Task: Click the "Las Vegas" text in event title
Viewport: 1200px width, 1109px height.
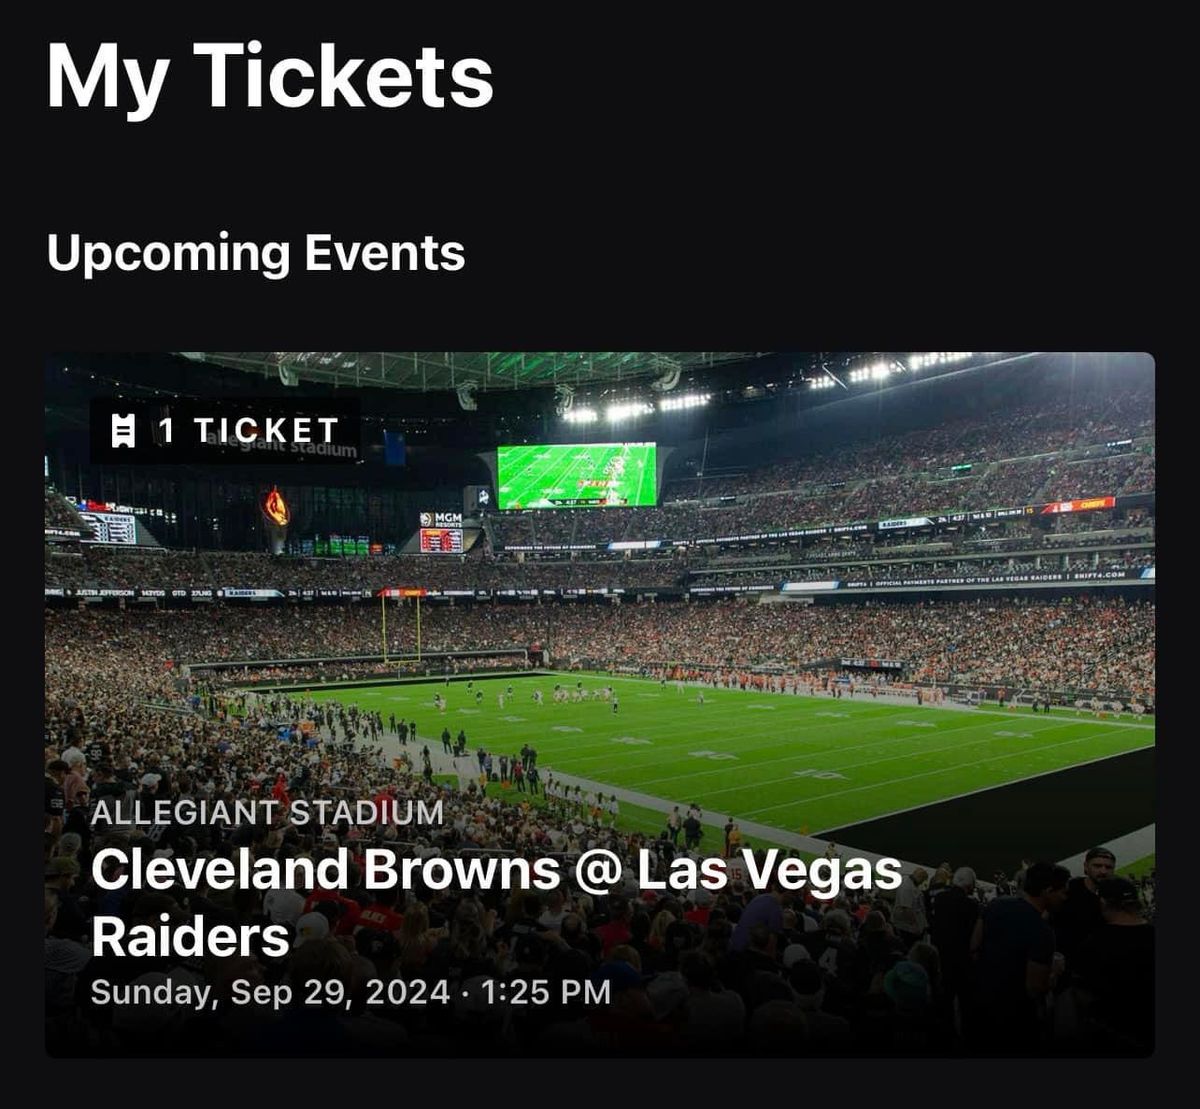Action: click(769, 870)
